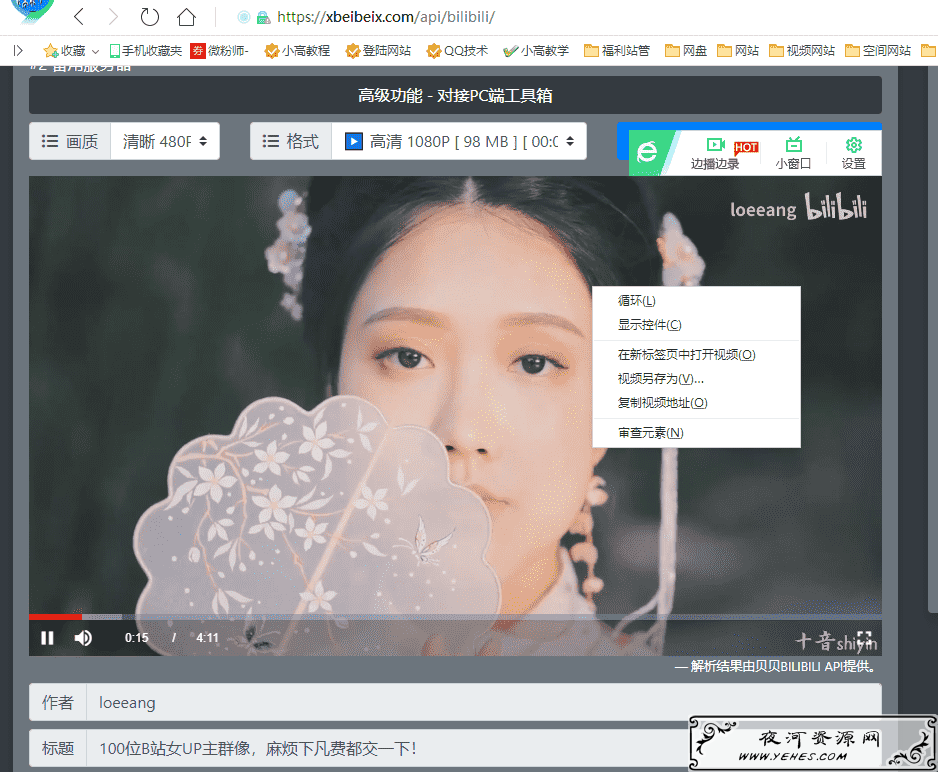Viewport: 938px width, 772px height.
Task: Click the green browser e logo icon
Action: [647, 152]
